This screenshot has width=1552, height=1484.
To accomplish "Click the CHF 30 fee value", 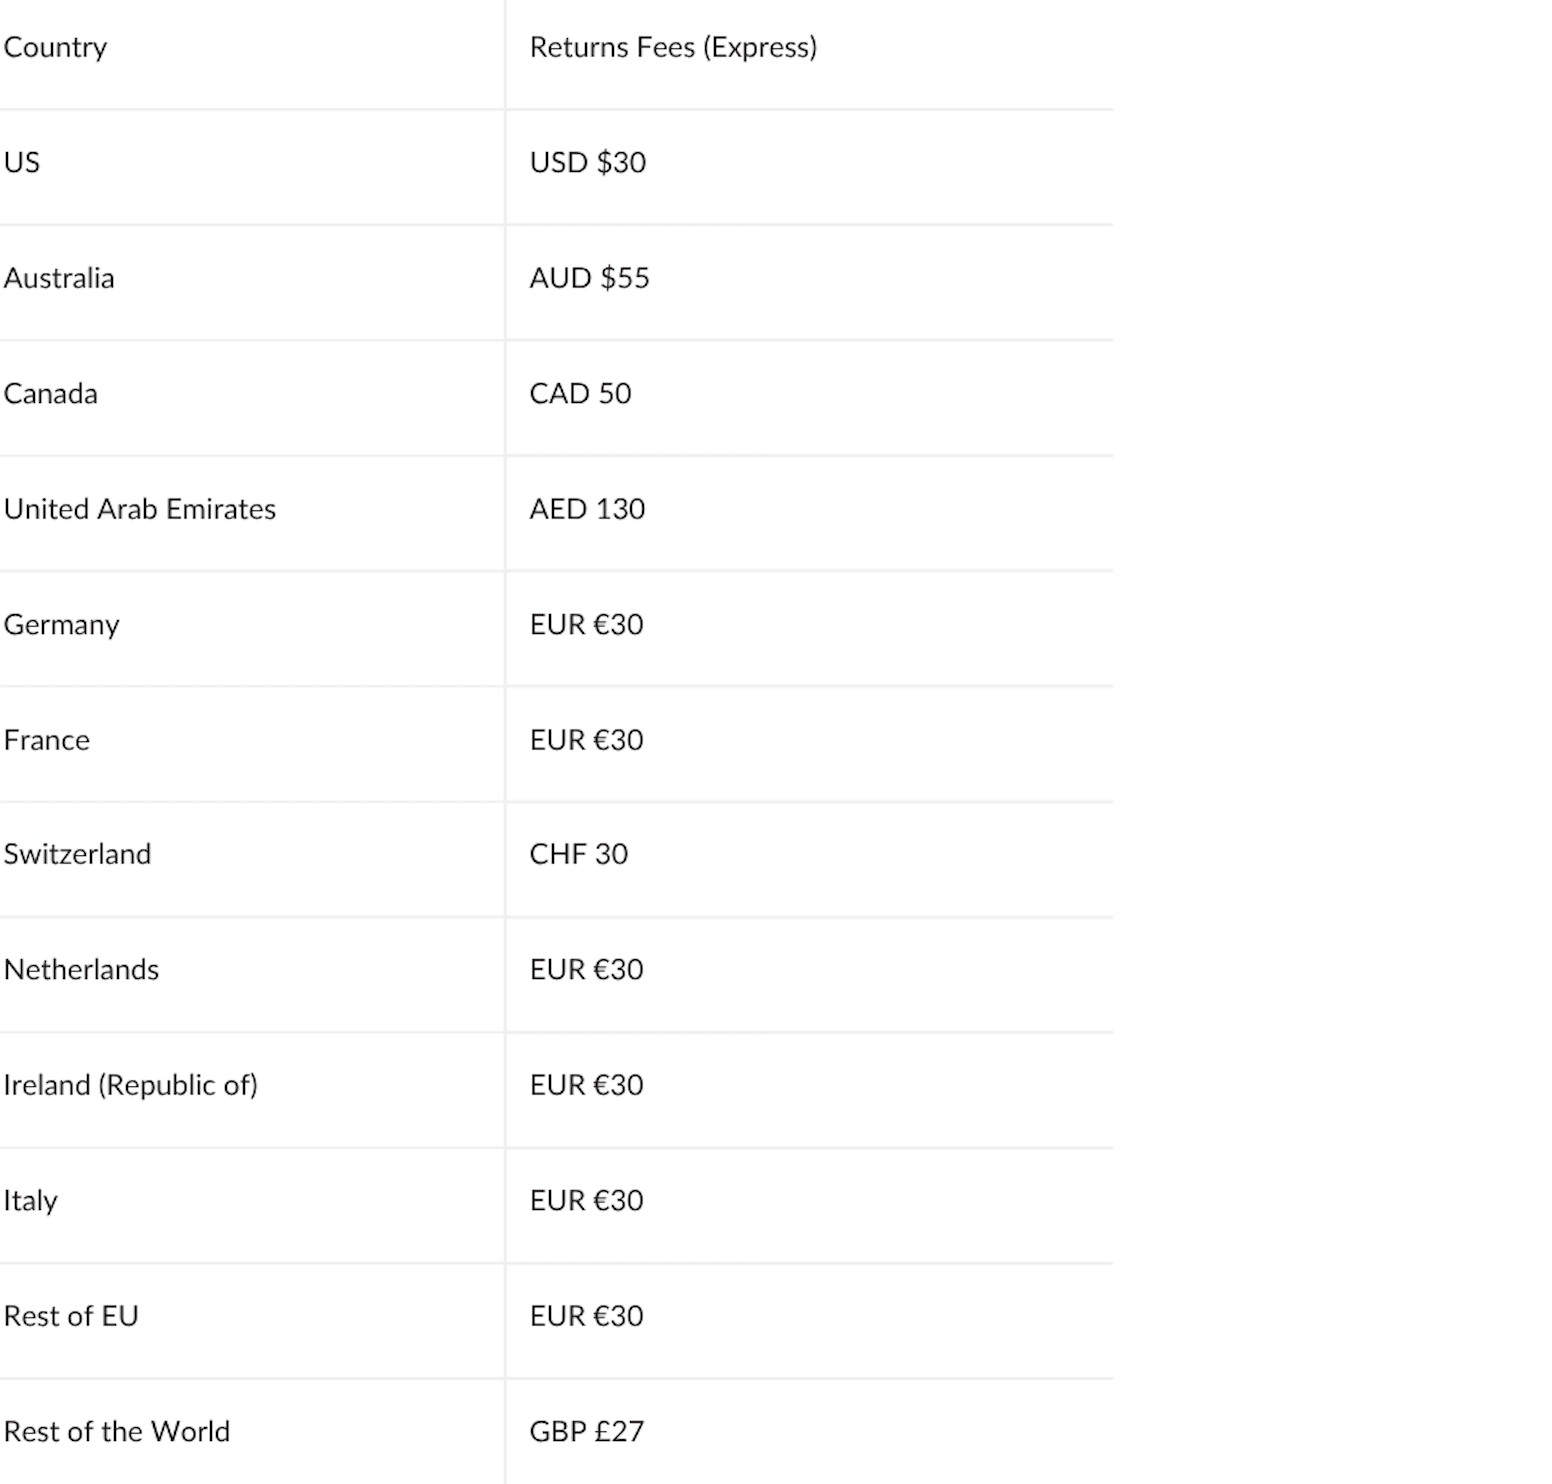I will [579, 854].
